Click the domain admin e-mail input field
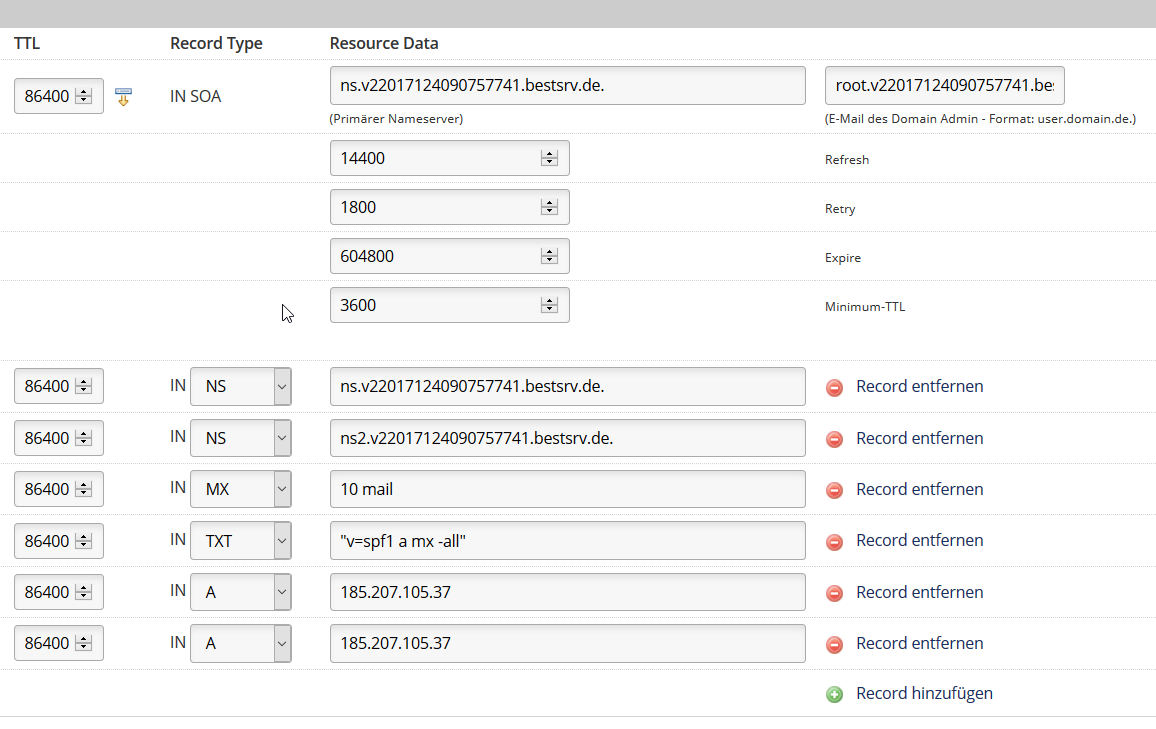 (x=944, y=86)
